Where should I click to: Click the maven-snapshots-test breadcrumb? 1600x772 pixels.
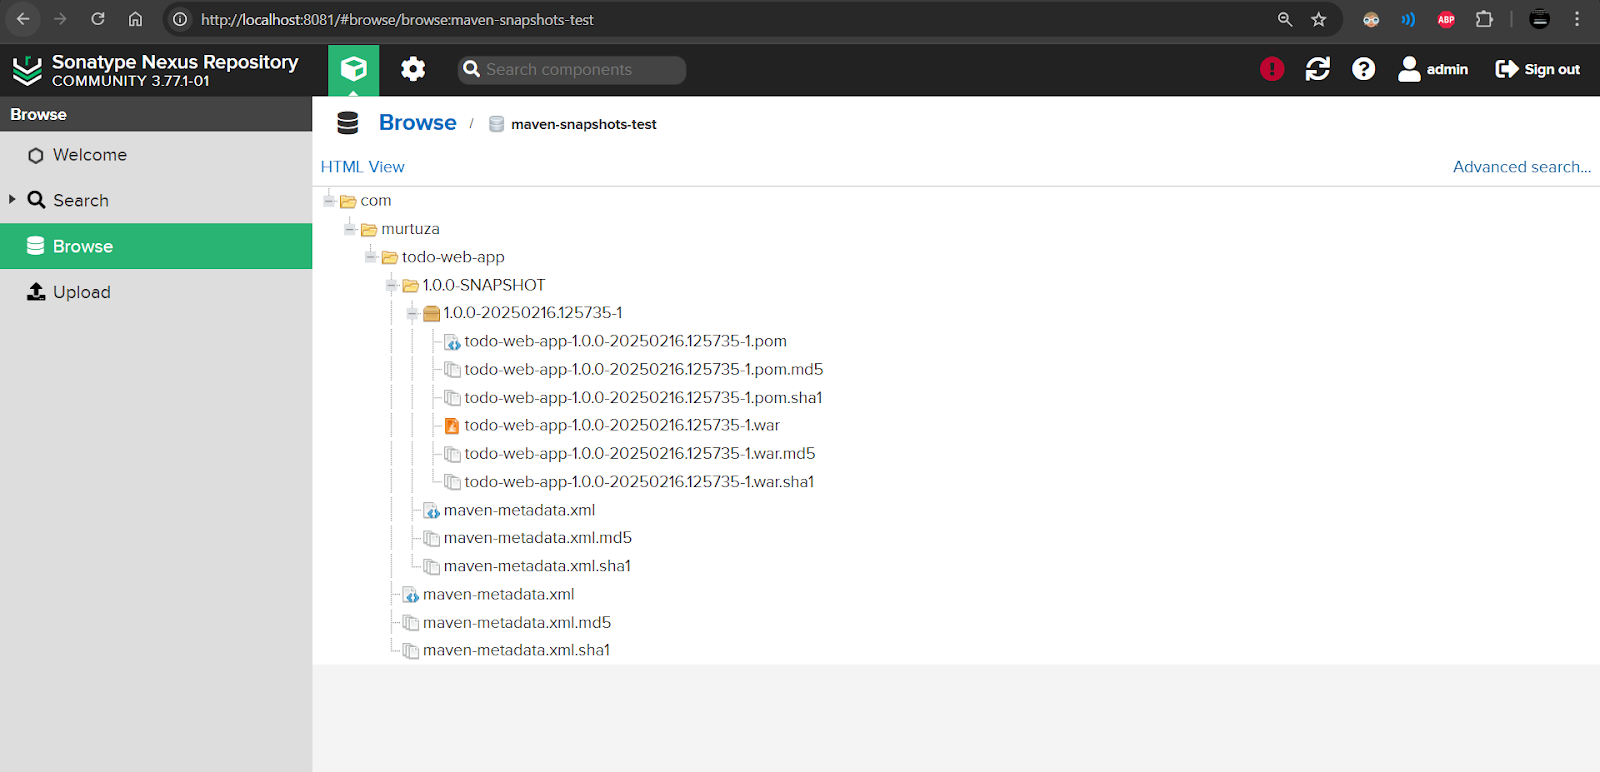(x=583, y=124)
